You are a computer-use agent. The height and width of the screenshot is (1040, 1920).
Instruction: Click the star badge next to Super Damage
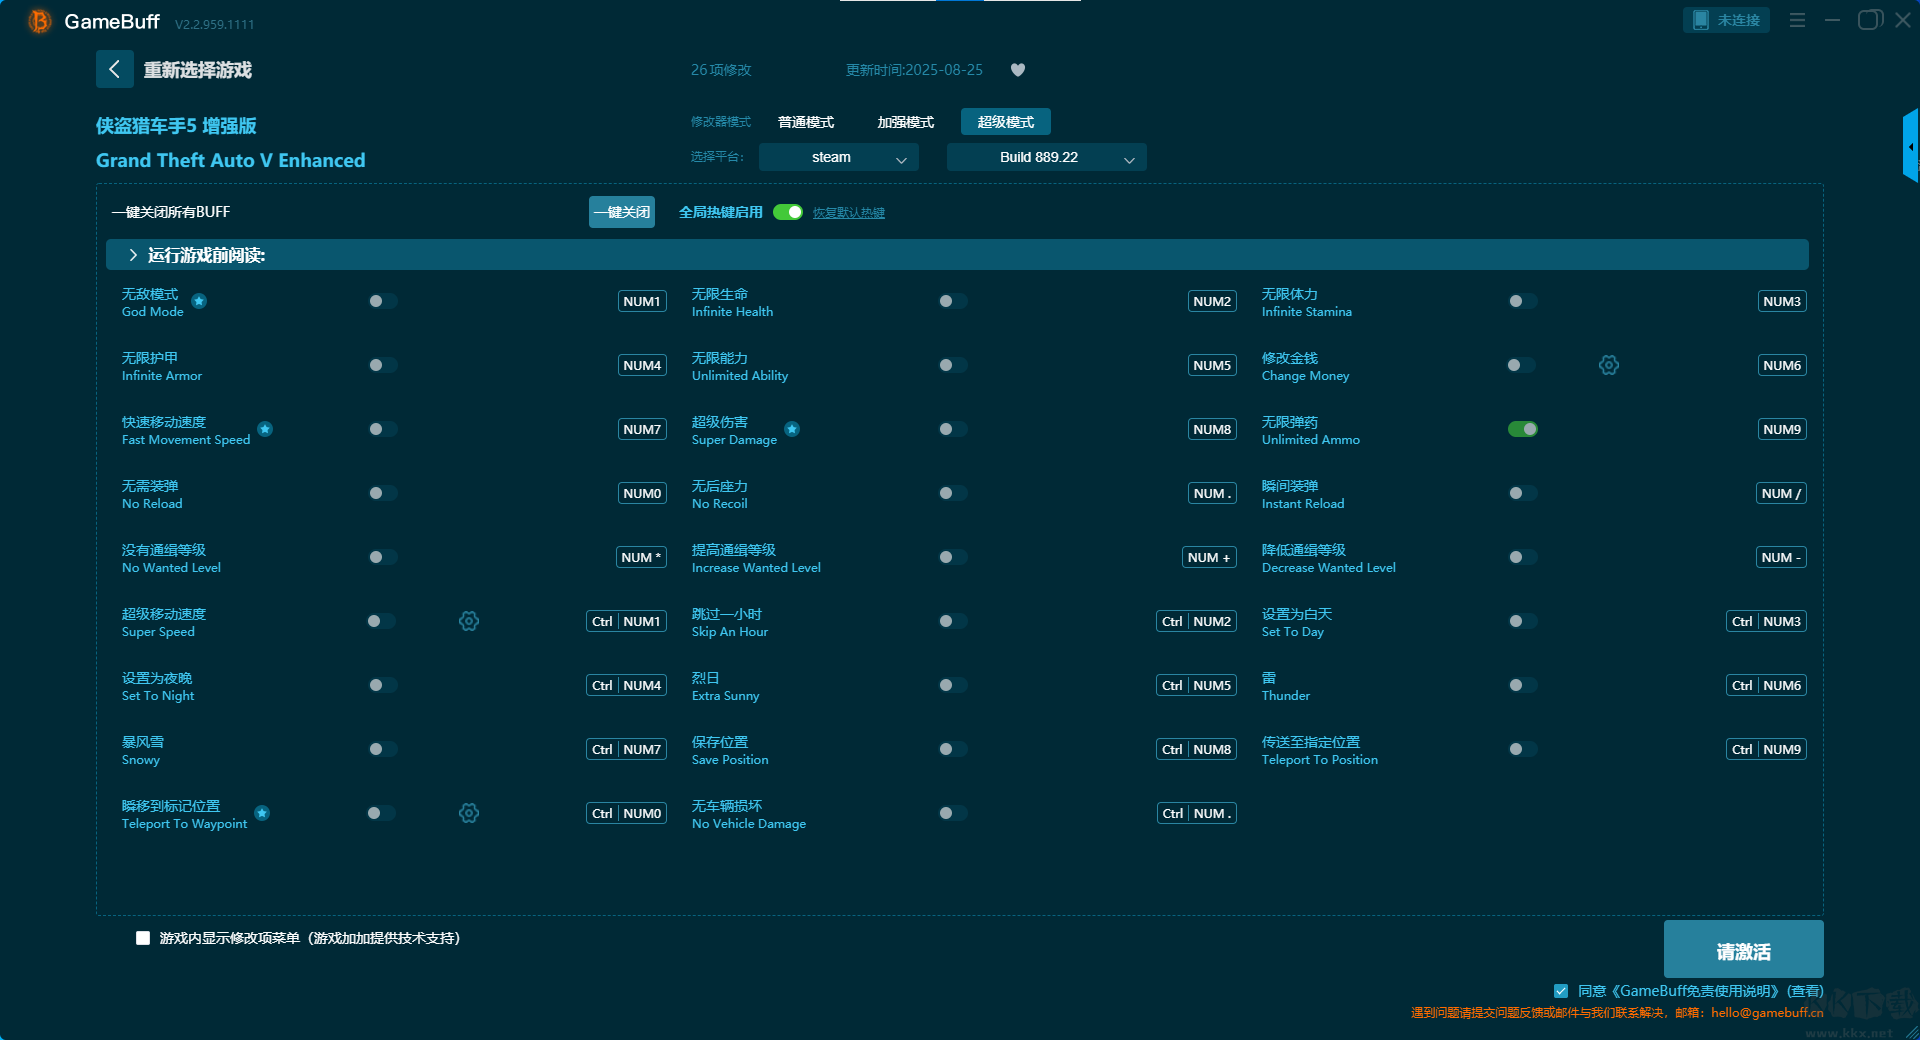point(792,429)
